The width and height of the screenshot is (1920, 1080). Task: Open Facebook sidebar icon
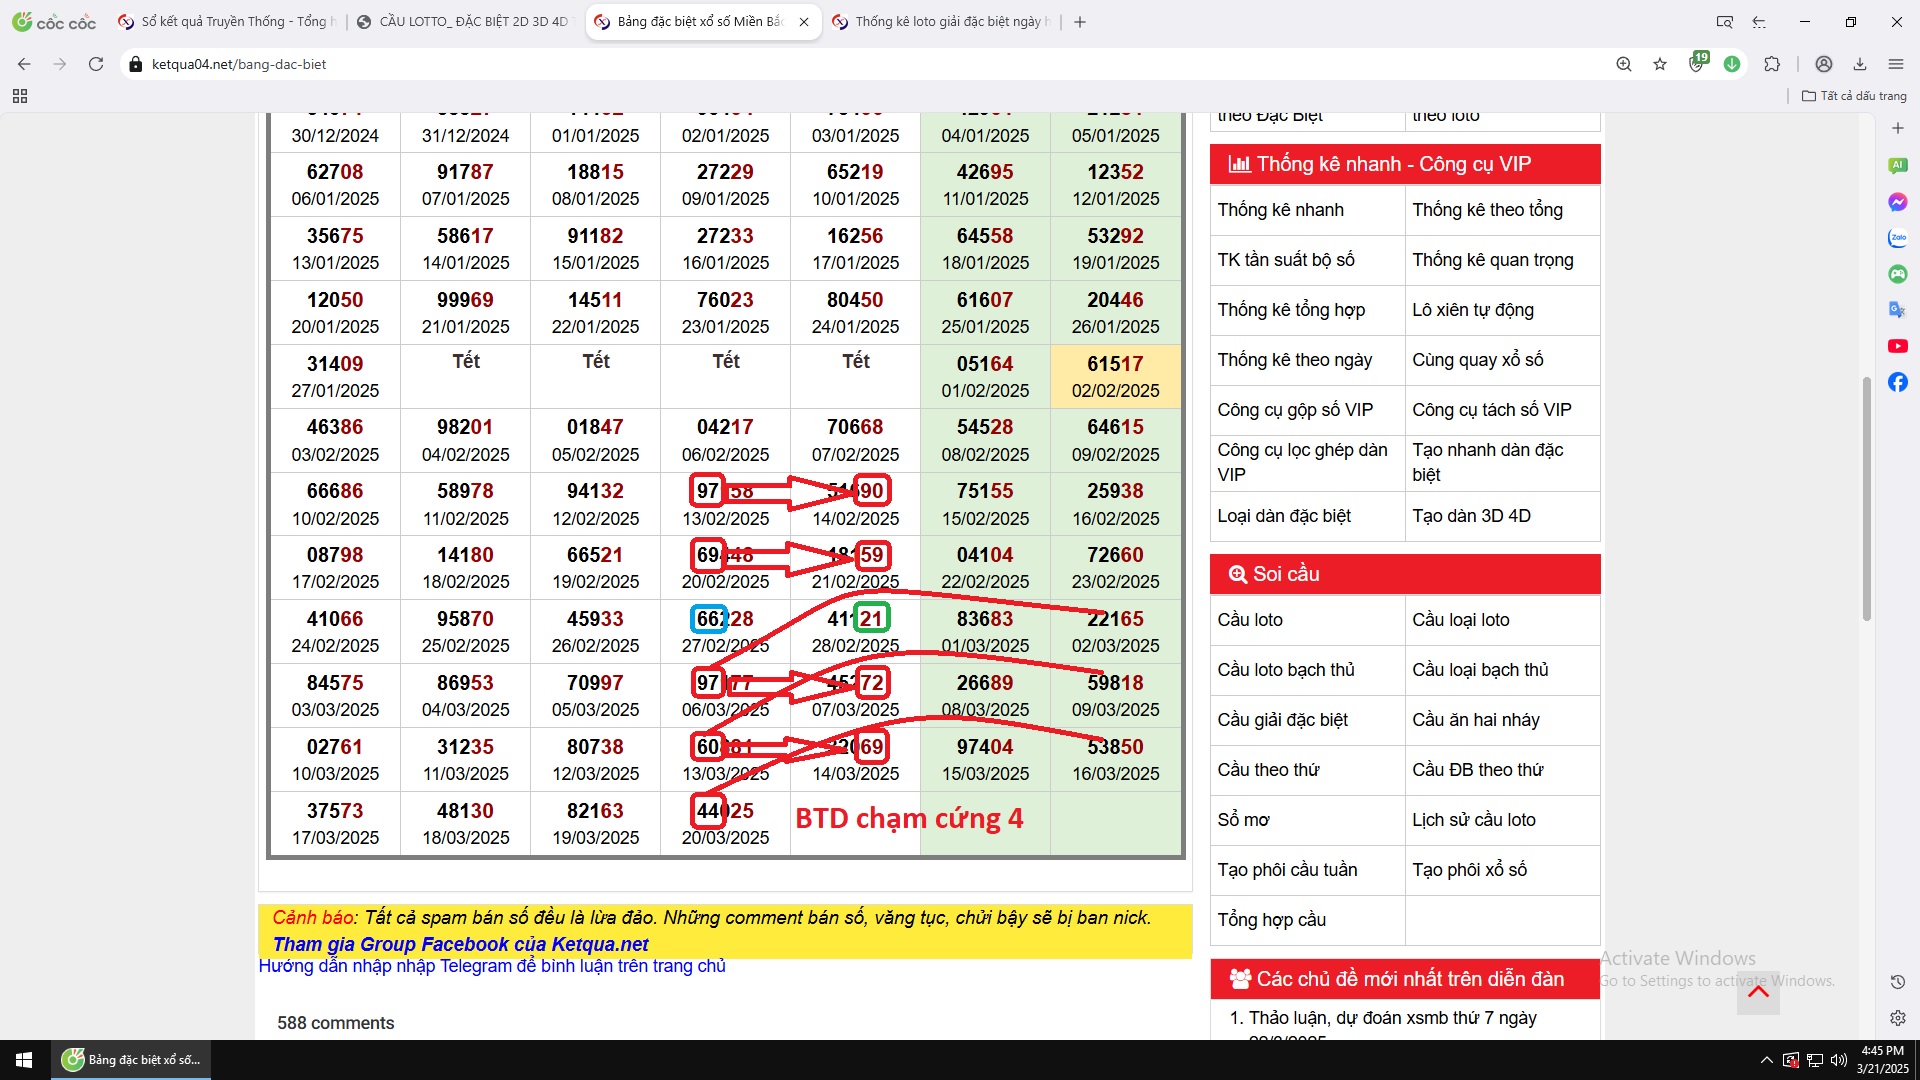(x=1897, y=382)
